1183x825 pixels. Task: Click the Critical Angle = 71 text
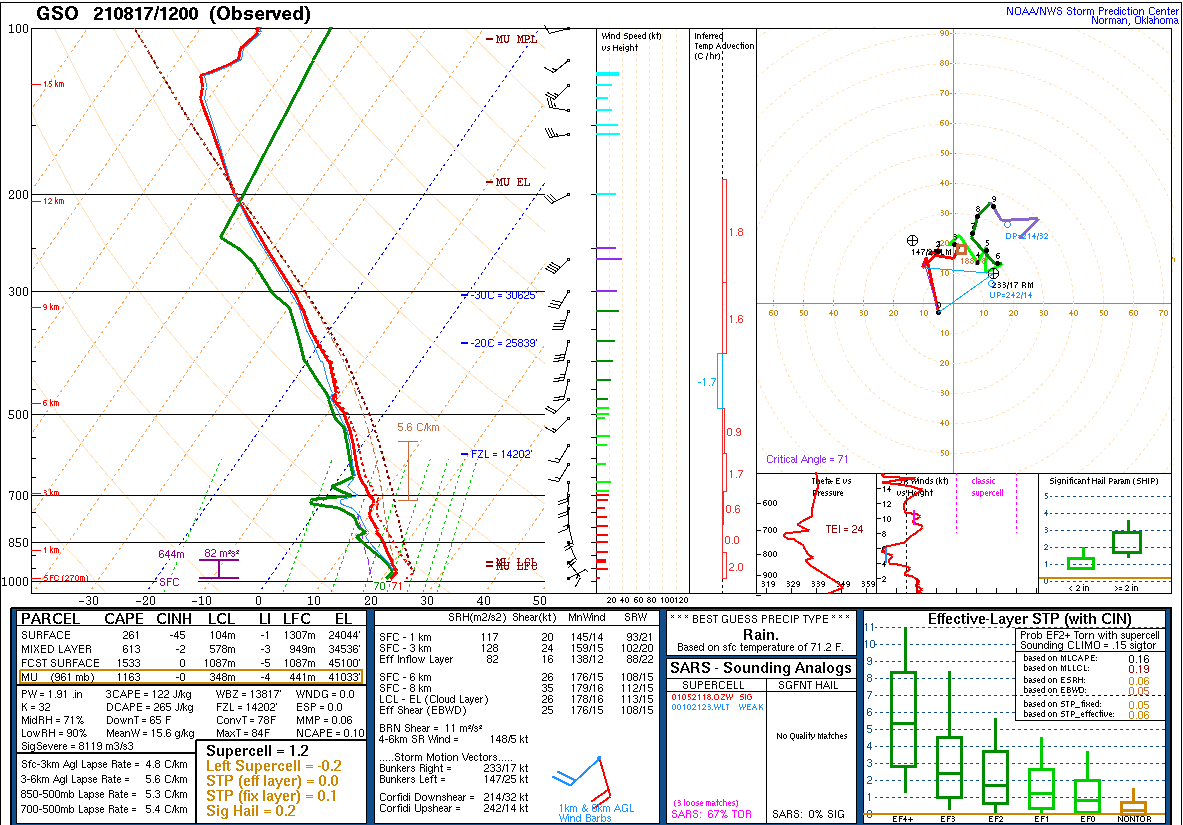[x=807, y=459]
